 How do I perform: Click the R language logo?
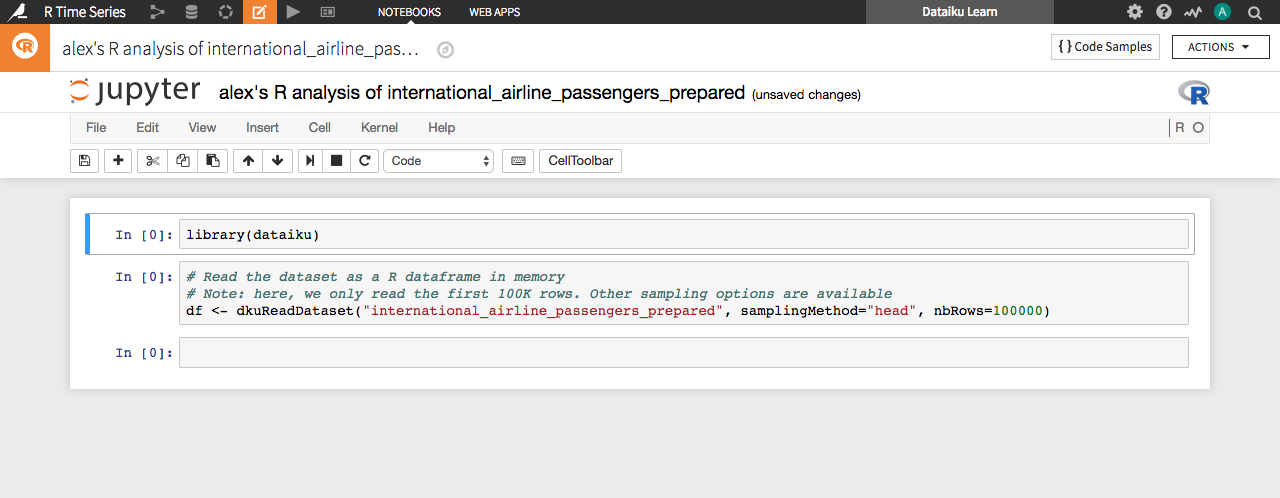(x=1193, y=93)
